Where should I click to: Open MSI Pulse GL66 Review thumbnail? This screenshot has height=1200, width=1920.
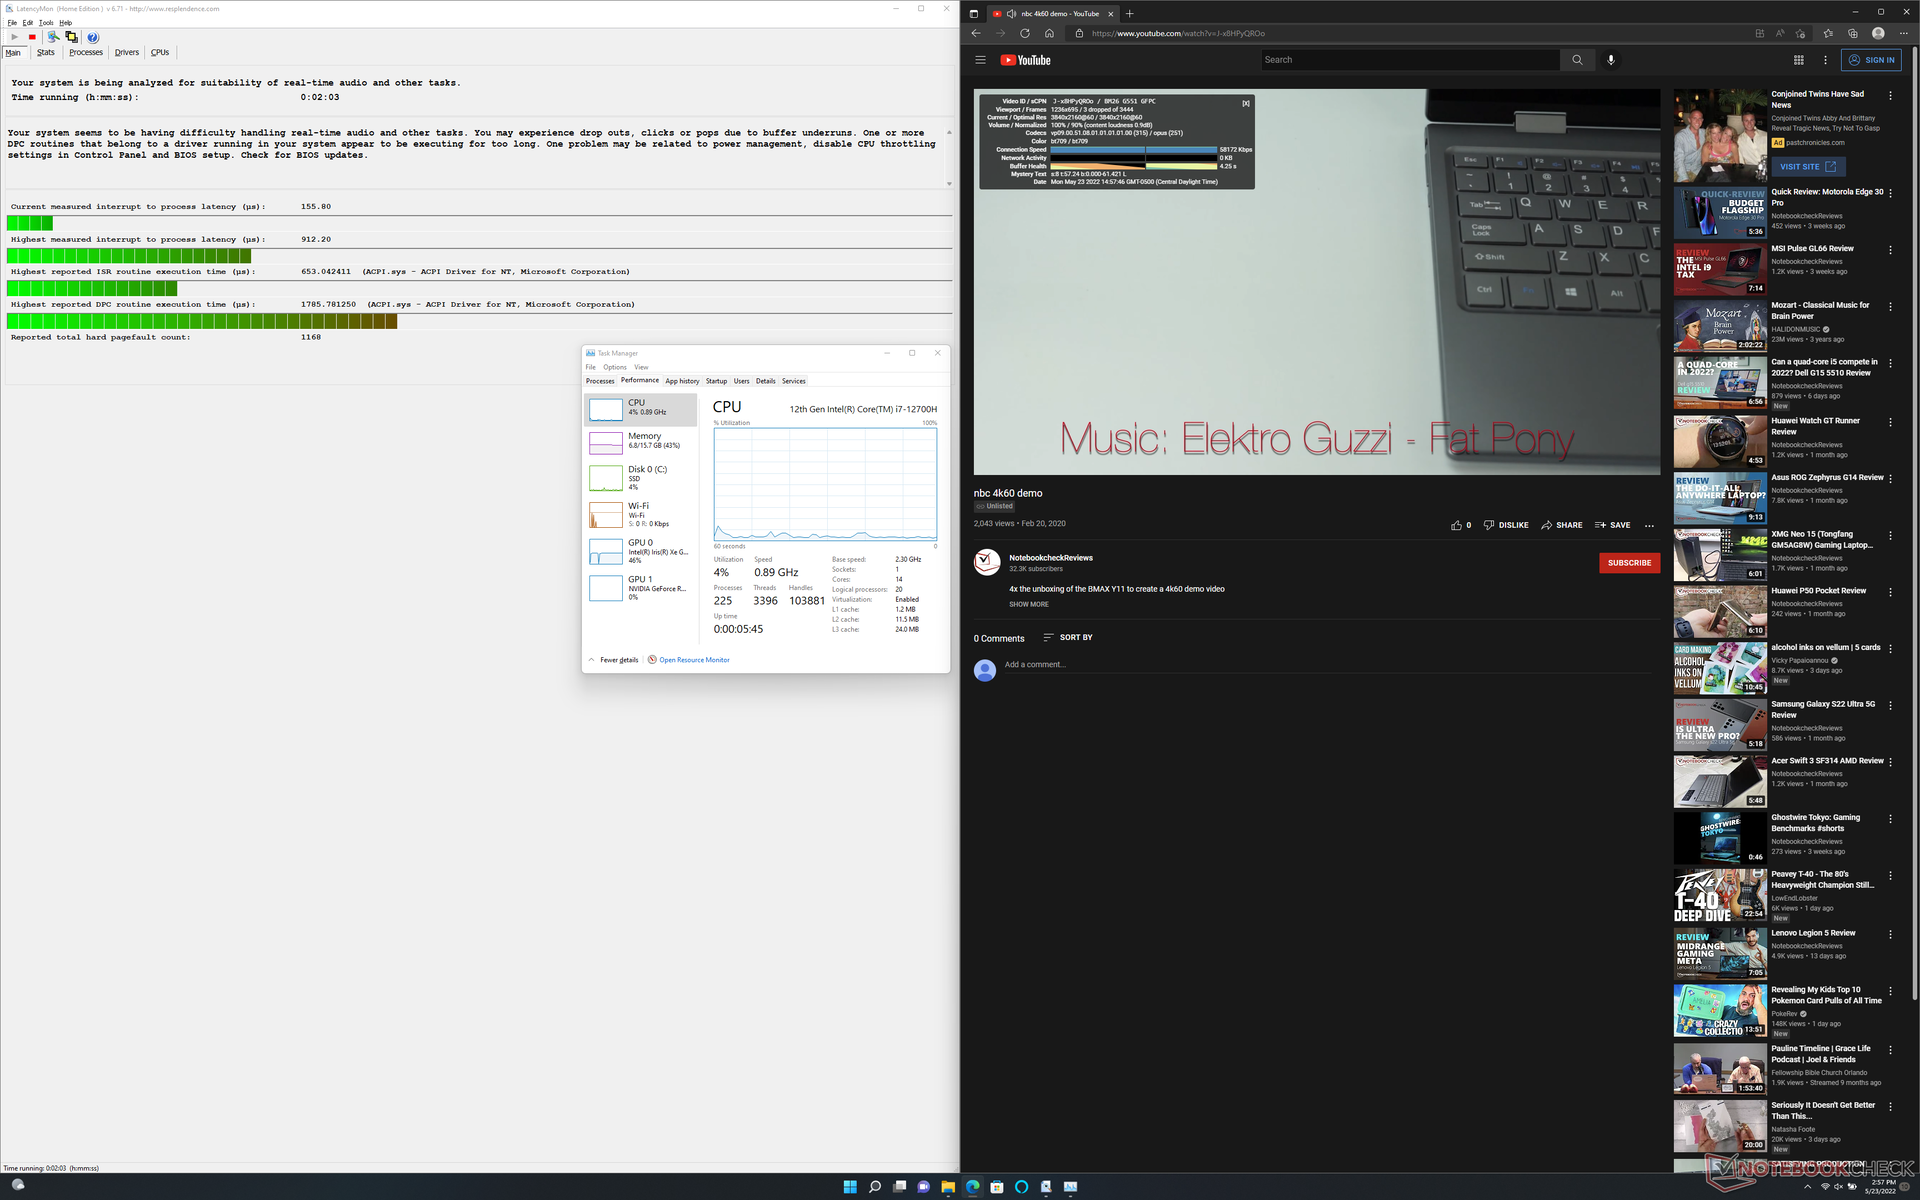[1720, 270]
